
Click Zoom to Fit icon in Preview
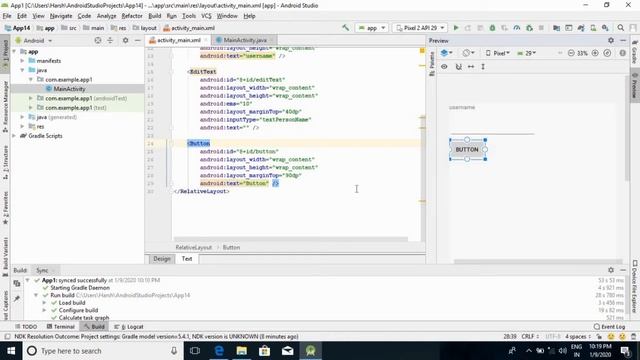(607, 53)
